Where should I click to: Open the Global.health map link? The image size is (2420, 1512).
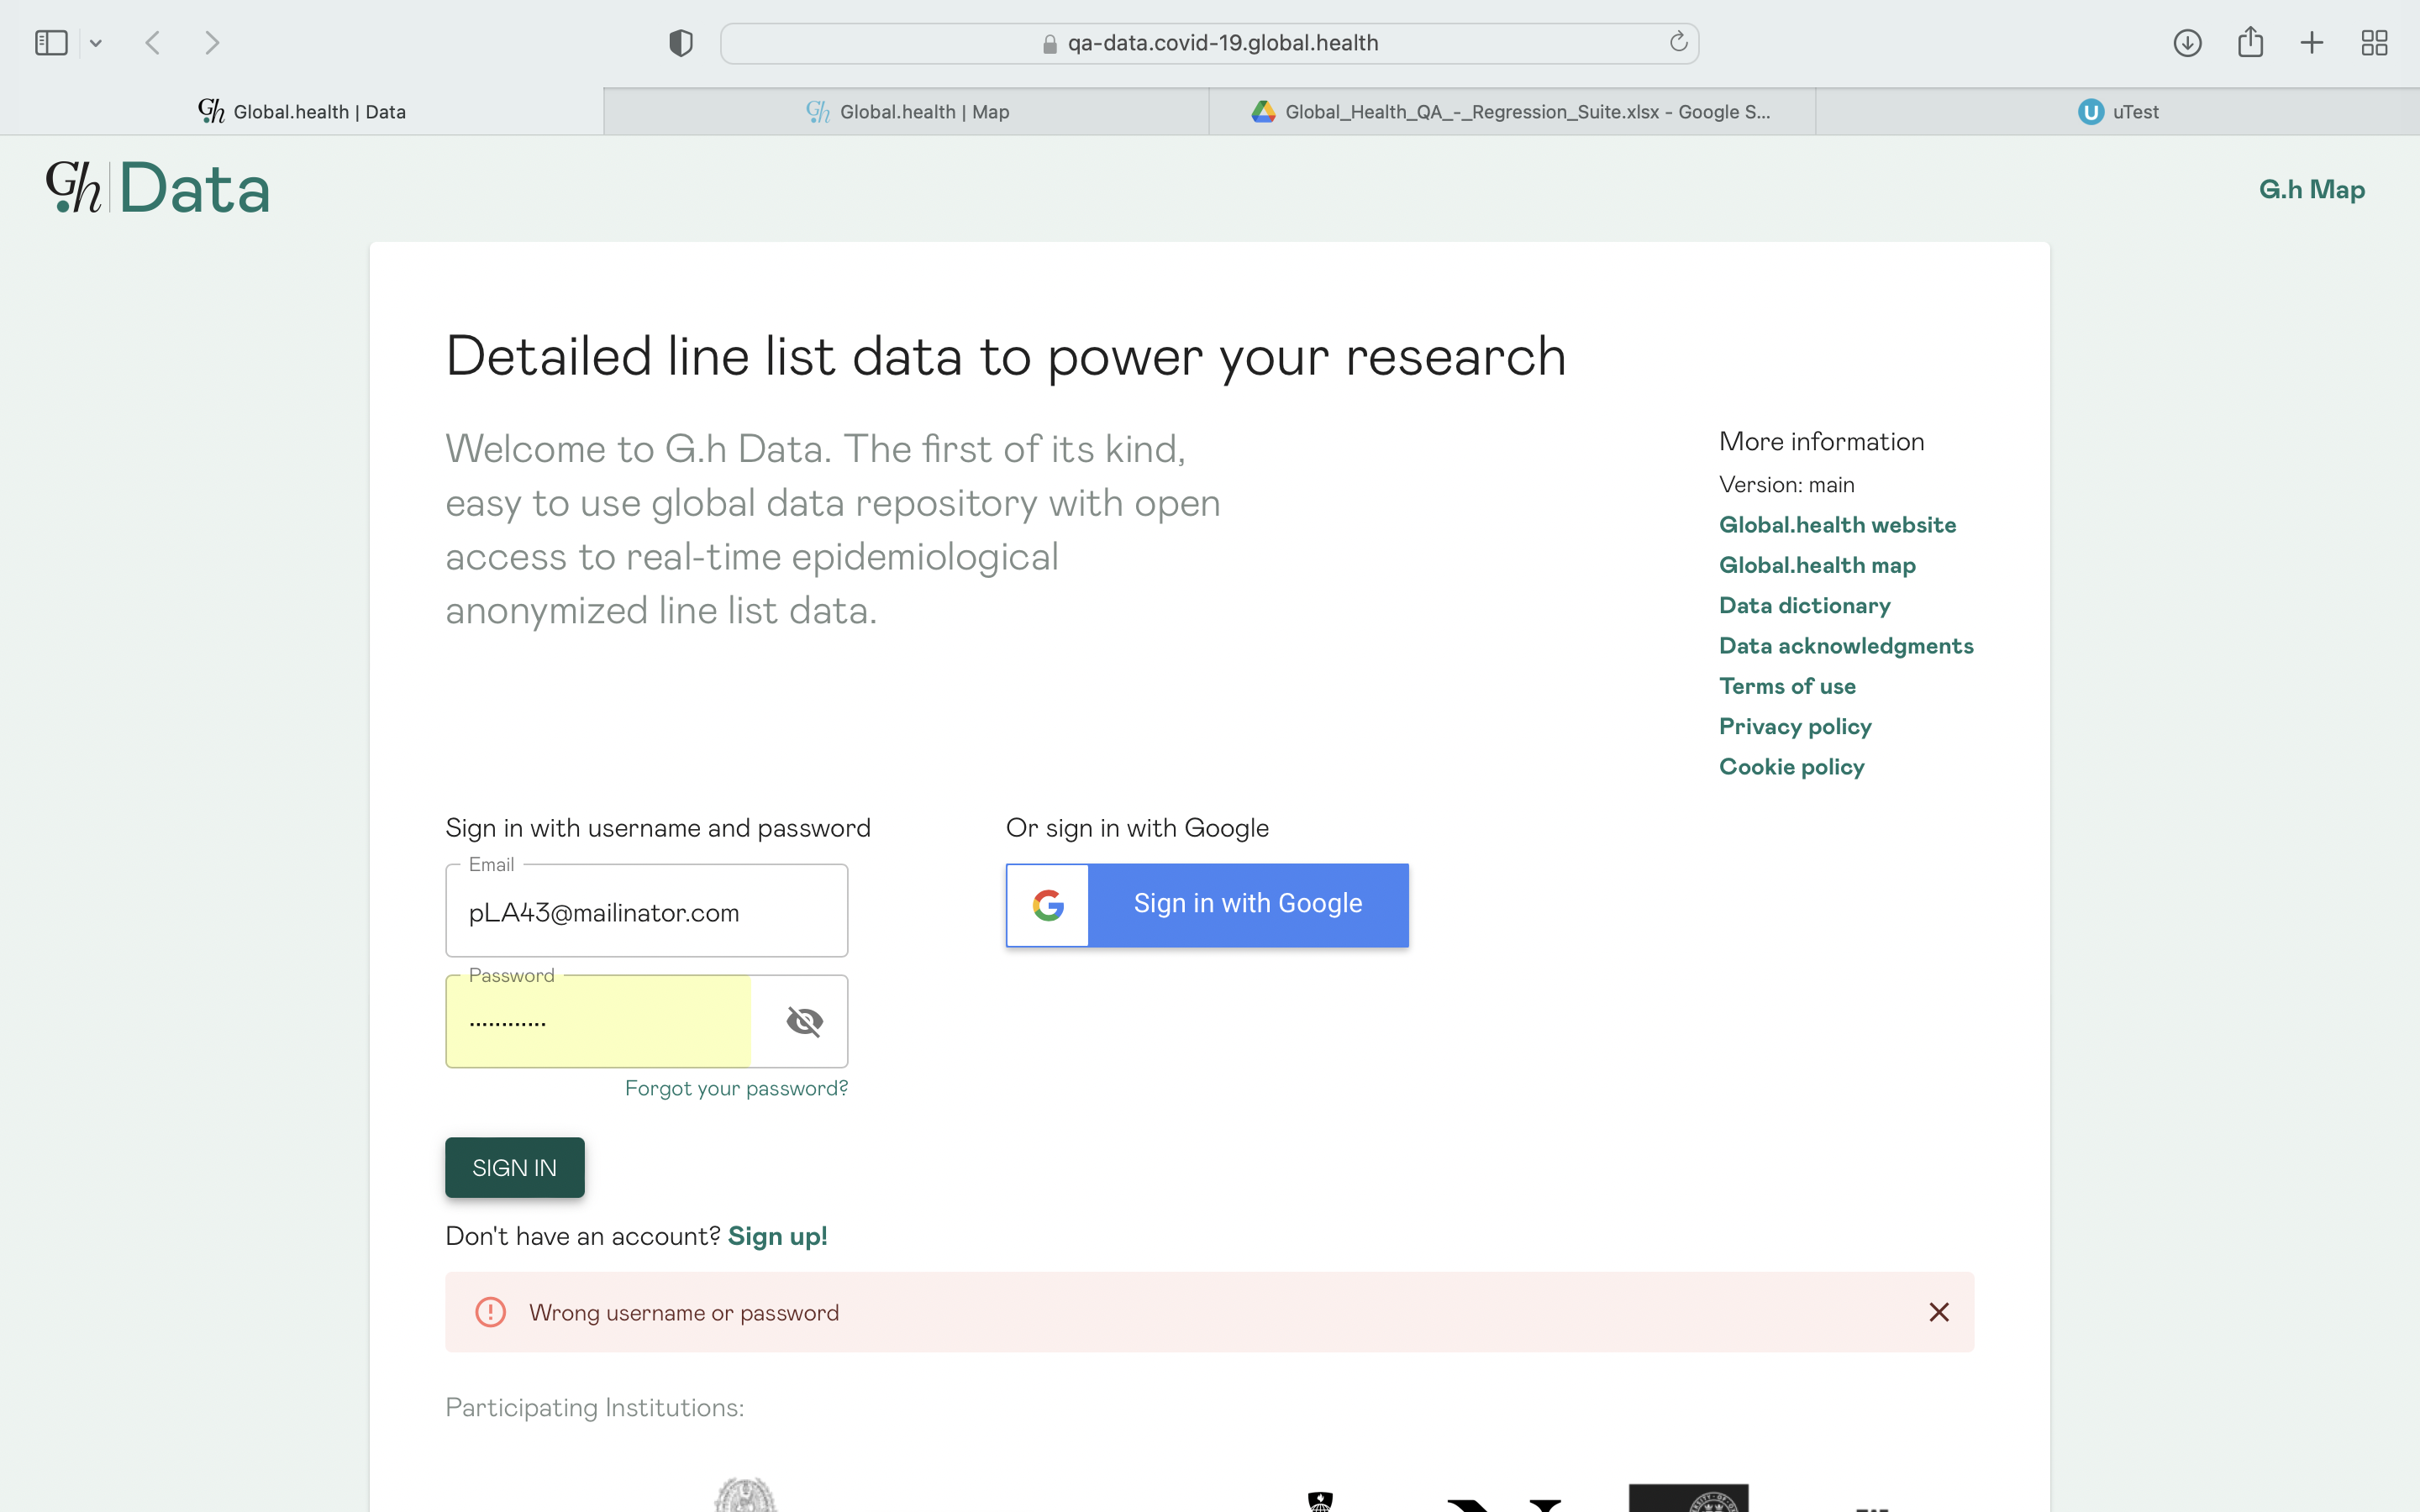(x=1817, y=565)
